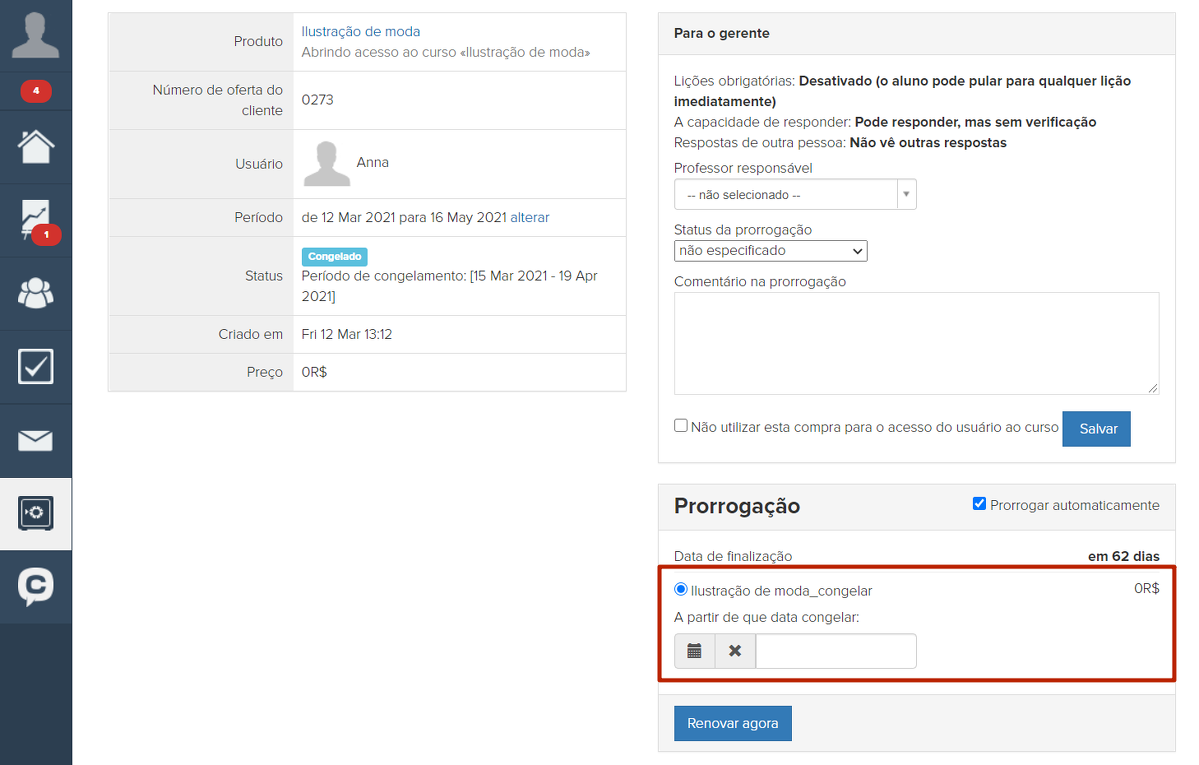Clear the freeze date with X button
Image resolution: width=1199 pixels, height=765 pixels.
pos(735,651)
